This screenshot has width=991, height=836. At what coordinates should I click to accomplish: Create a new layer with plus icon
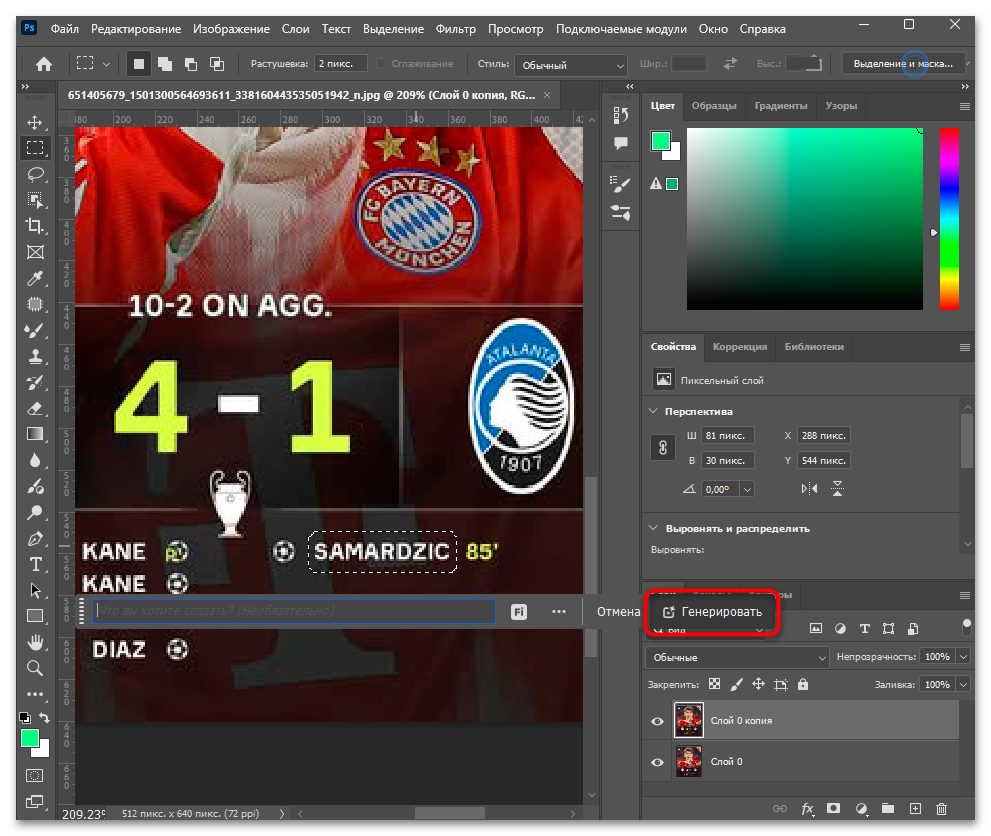915,808
